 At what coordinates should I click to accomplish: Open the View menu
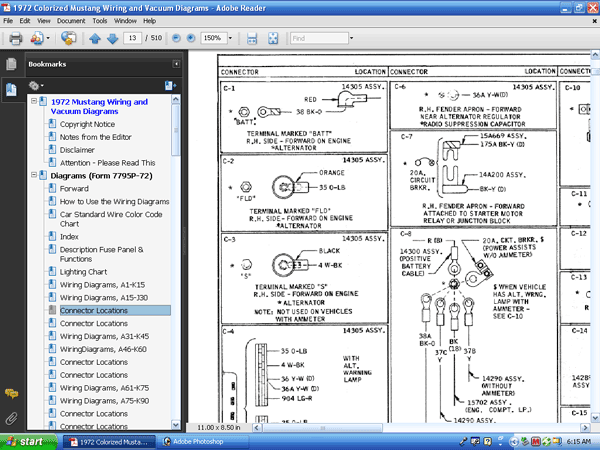(44, 21)
